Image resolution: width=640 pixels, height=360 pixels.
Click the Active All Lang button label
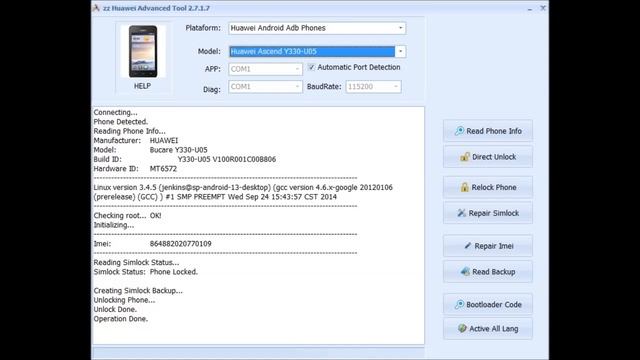(494, 329)
